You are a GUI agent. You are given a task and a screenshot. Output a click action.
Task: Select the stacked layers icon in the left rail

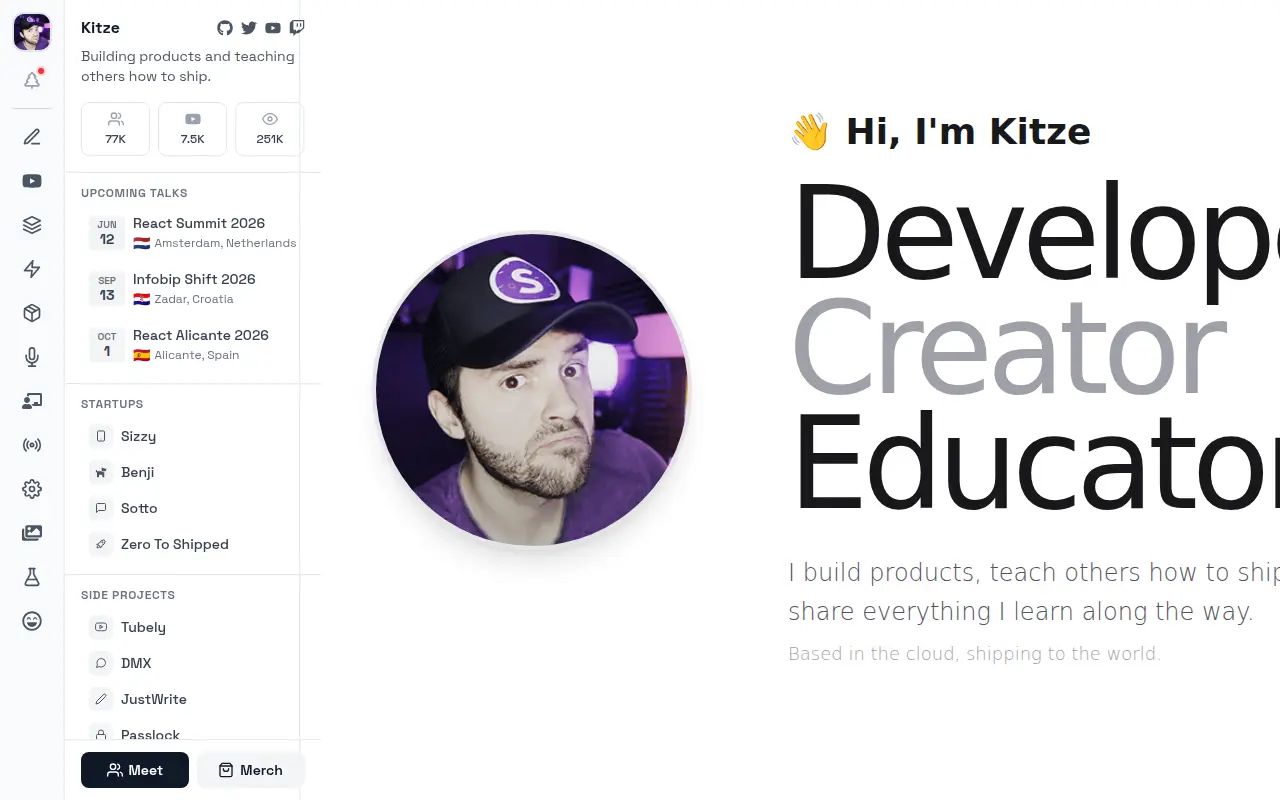click(32, 225)
